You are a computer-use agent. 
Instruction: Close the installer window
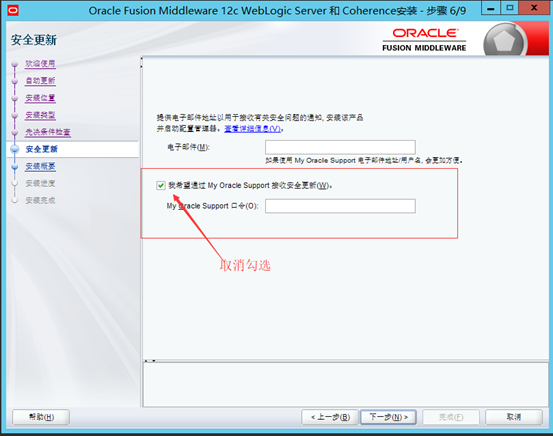pyautogui.click(x=534, y=8)
